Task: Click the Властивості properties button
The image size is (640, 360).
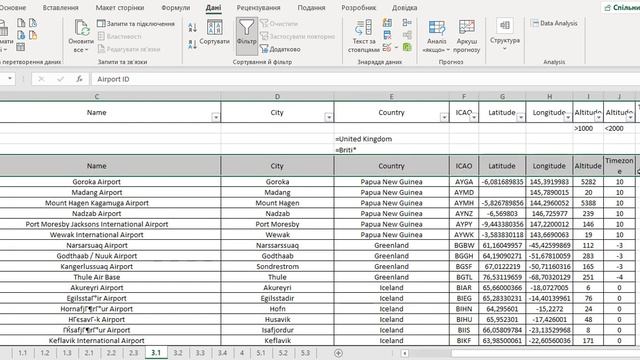Action: (x=119, y=36)
